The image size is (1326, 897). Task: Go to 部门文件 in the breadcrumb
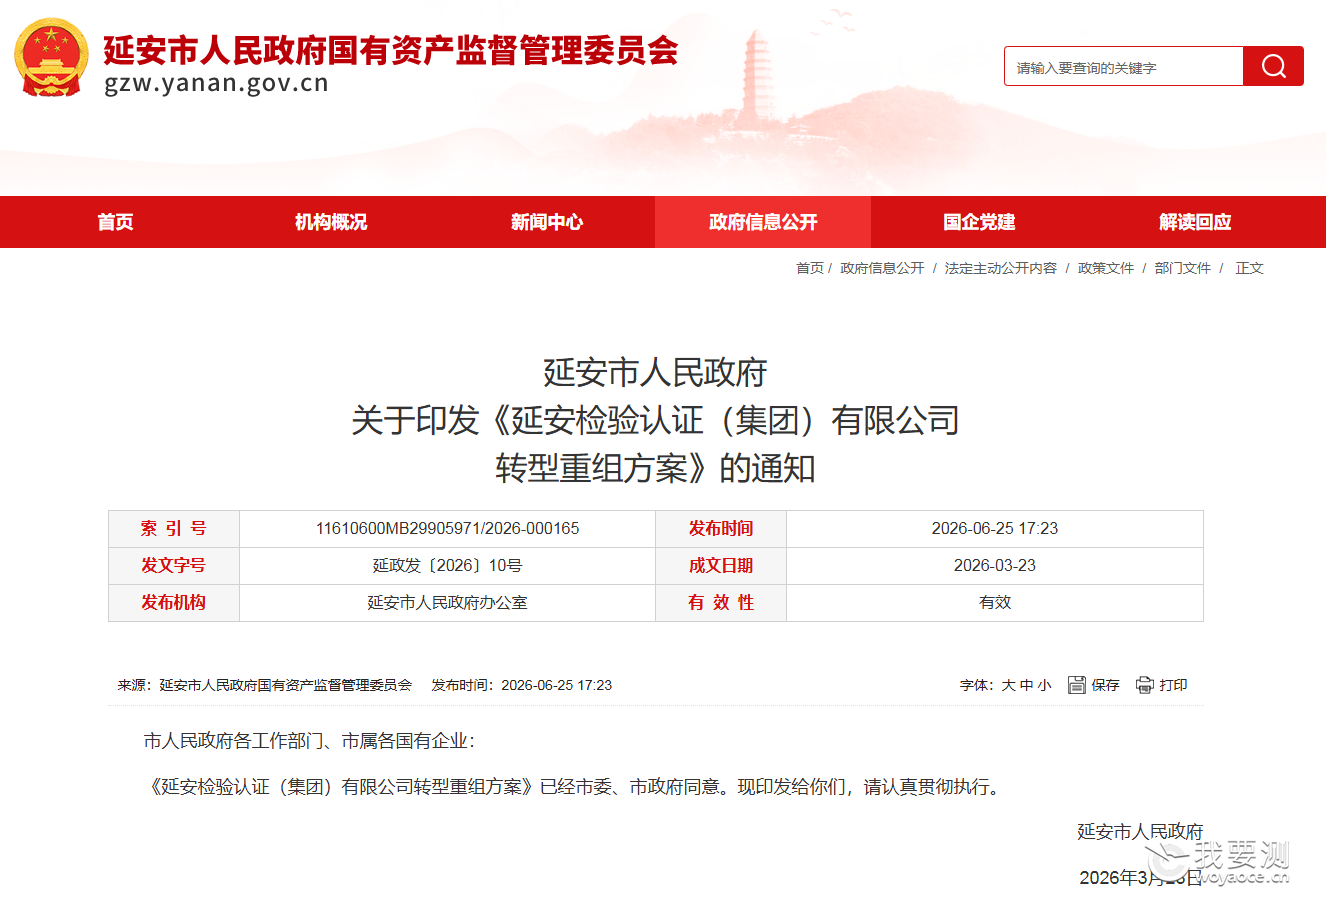1183,268
